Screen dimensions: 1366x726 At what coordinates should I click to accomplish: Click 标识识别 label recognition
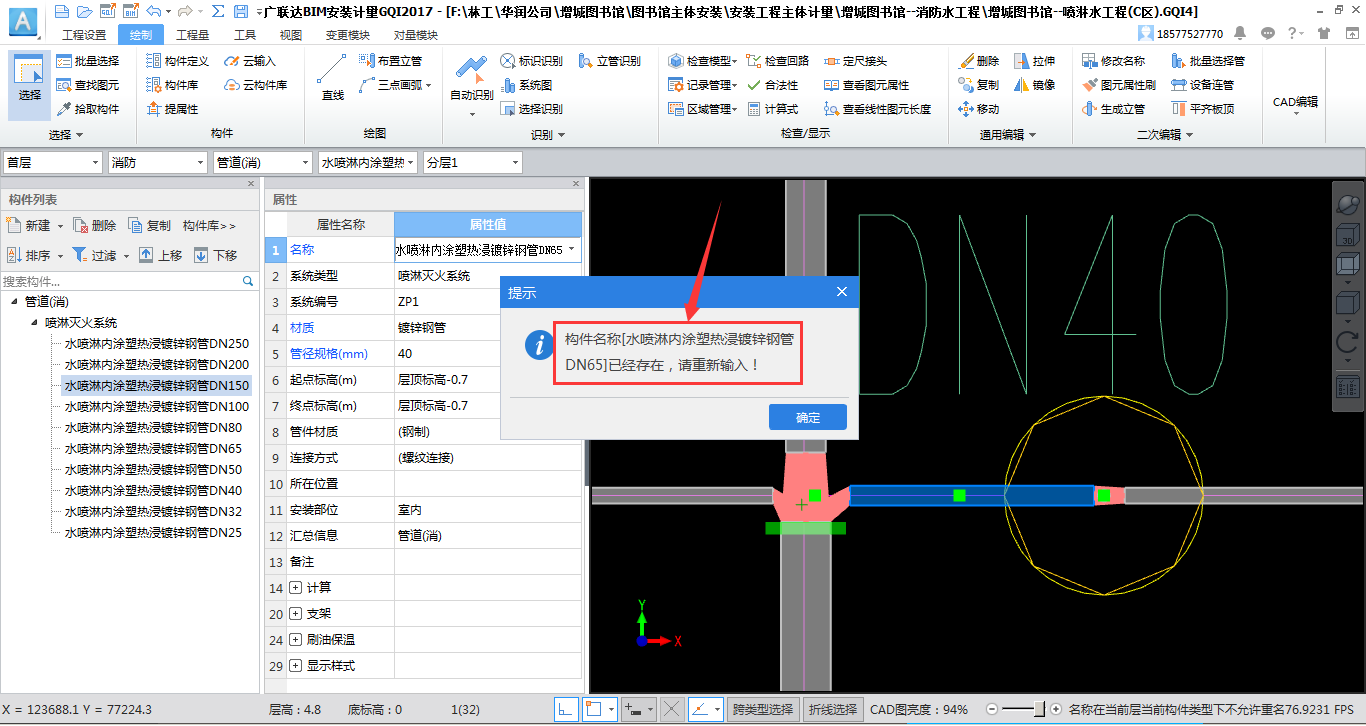tap(531, 61)
